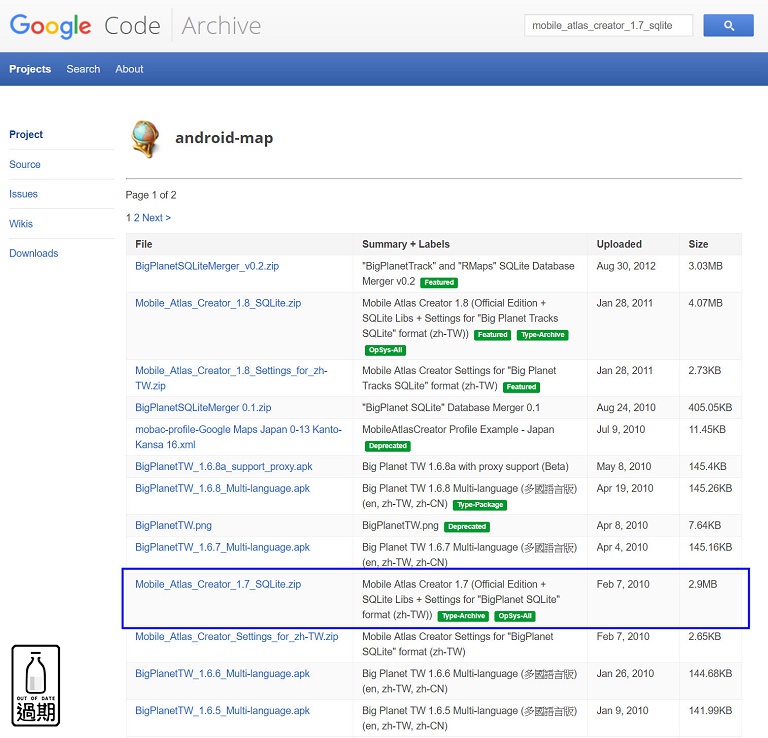The width and height of the screenshot is (768, 738).
Task: Click the Deprecated label on BigPlanetTW.png row
Action: pyautogui.click(x=467, y=527)
